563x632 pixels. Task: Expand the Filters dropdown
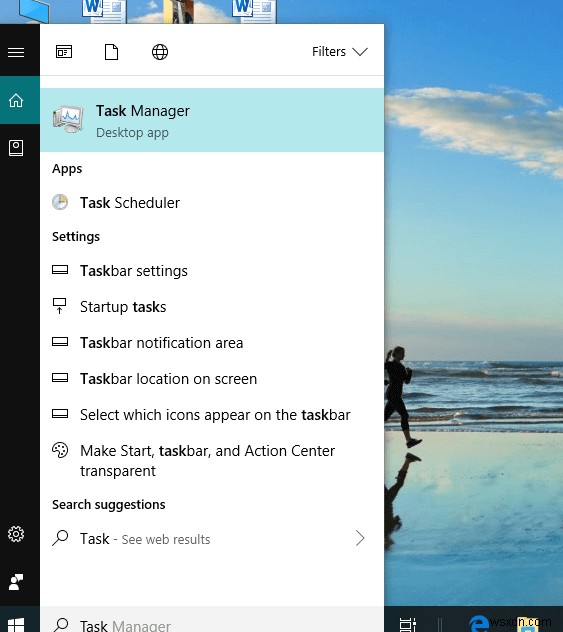tap(340, 52)
